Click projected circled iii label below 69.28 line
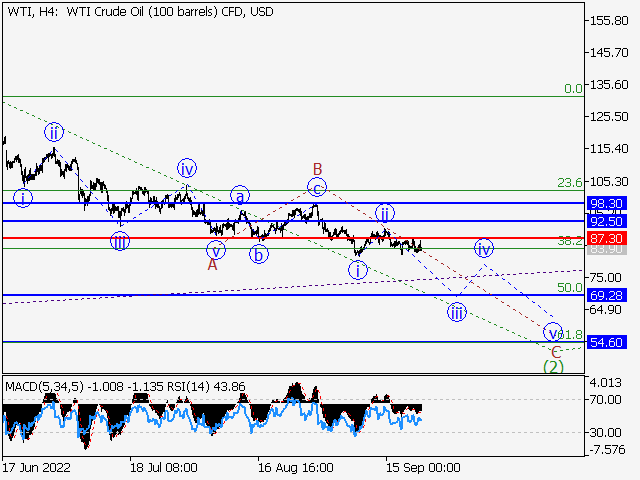The image size is (640, 480). click(457, 312)
